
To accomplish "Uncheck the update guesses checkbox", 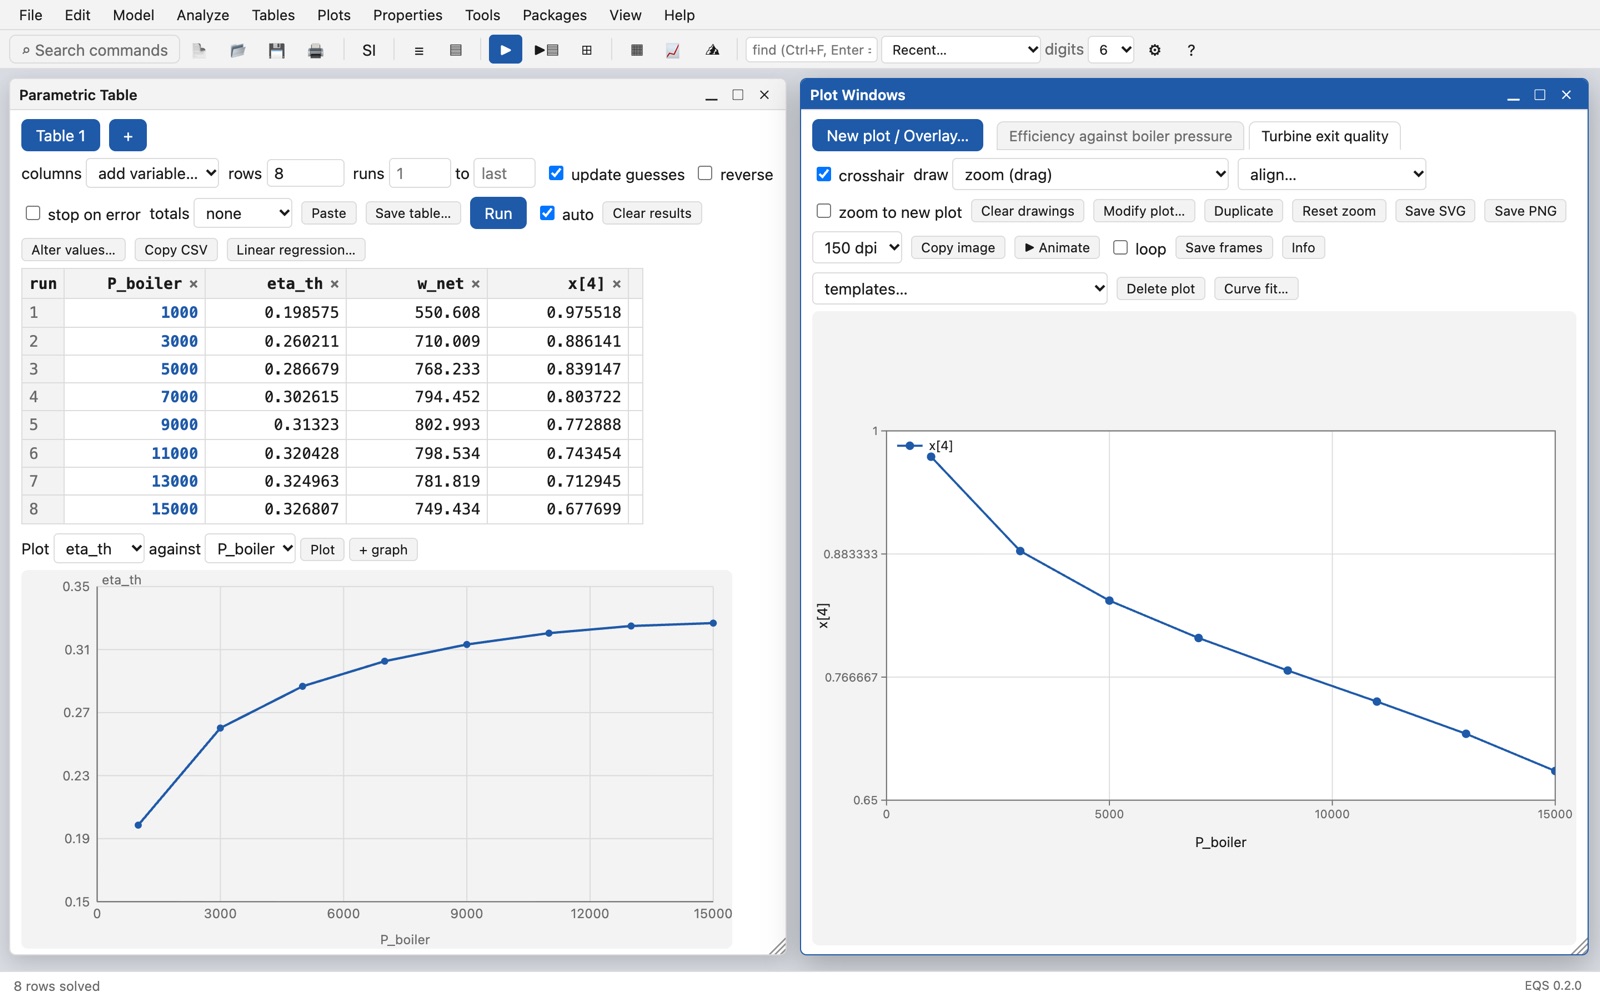I will coord(556,173).
